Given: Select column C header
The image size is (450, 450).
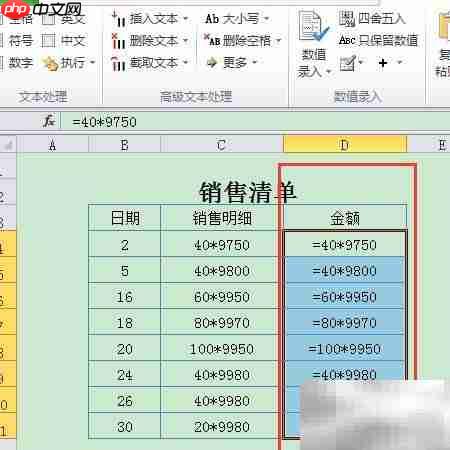Looking at the screenshot, I should (221, 145).
